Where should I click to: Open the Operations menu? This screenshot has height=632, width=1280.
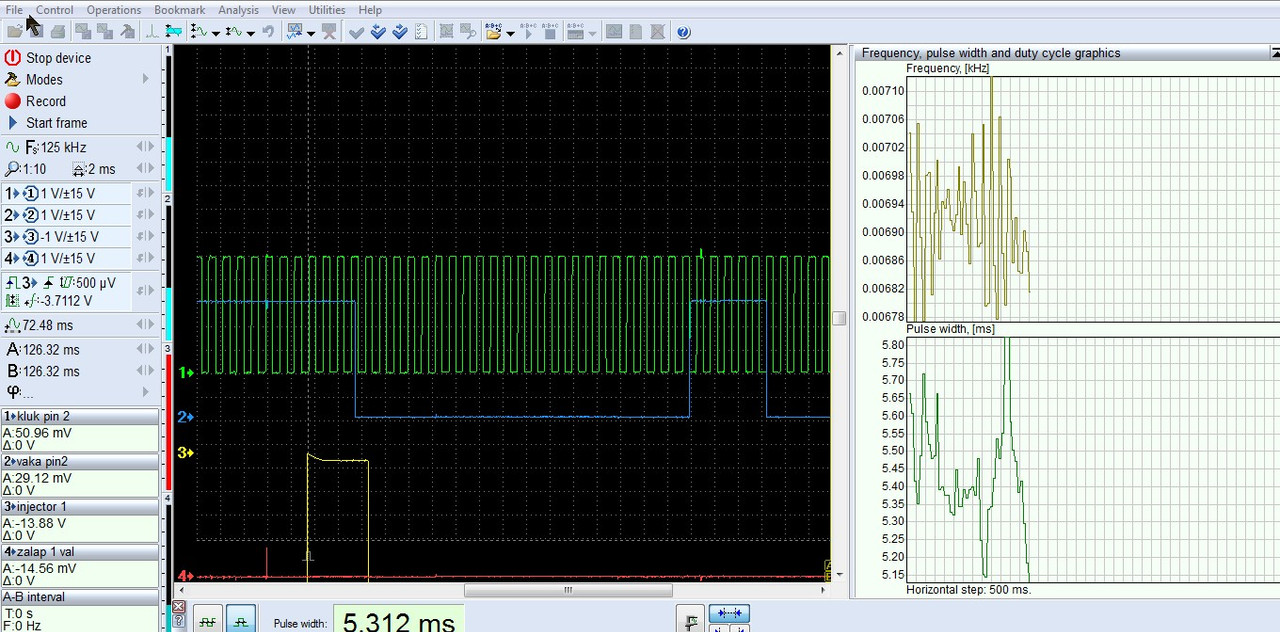coord(114,10)
